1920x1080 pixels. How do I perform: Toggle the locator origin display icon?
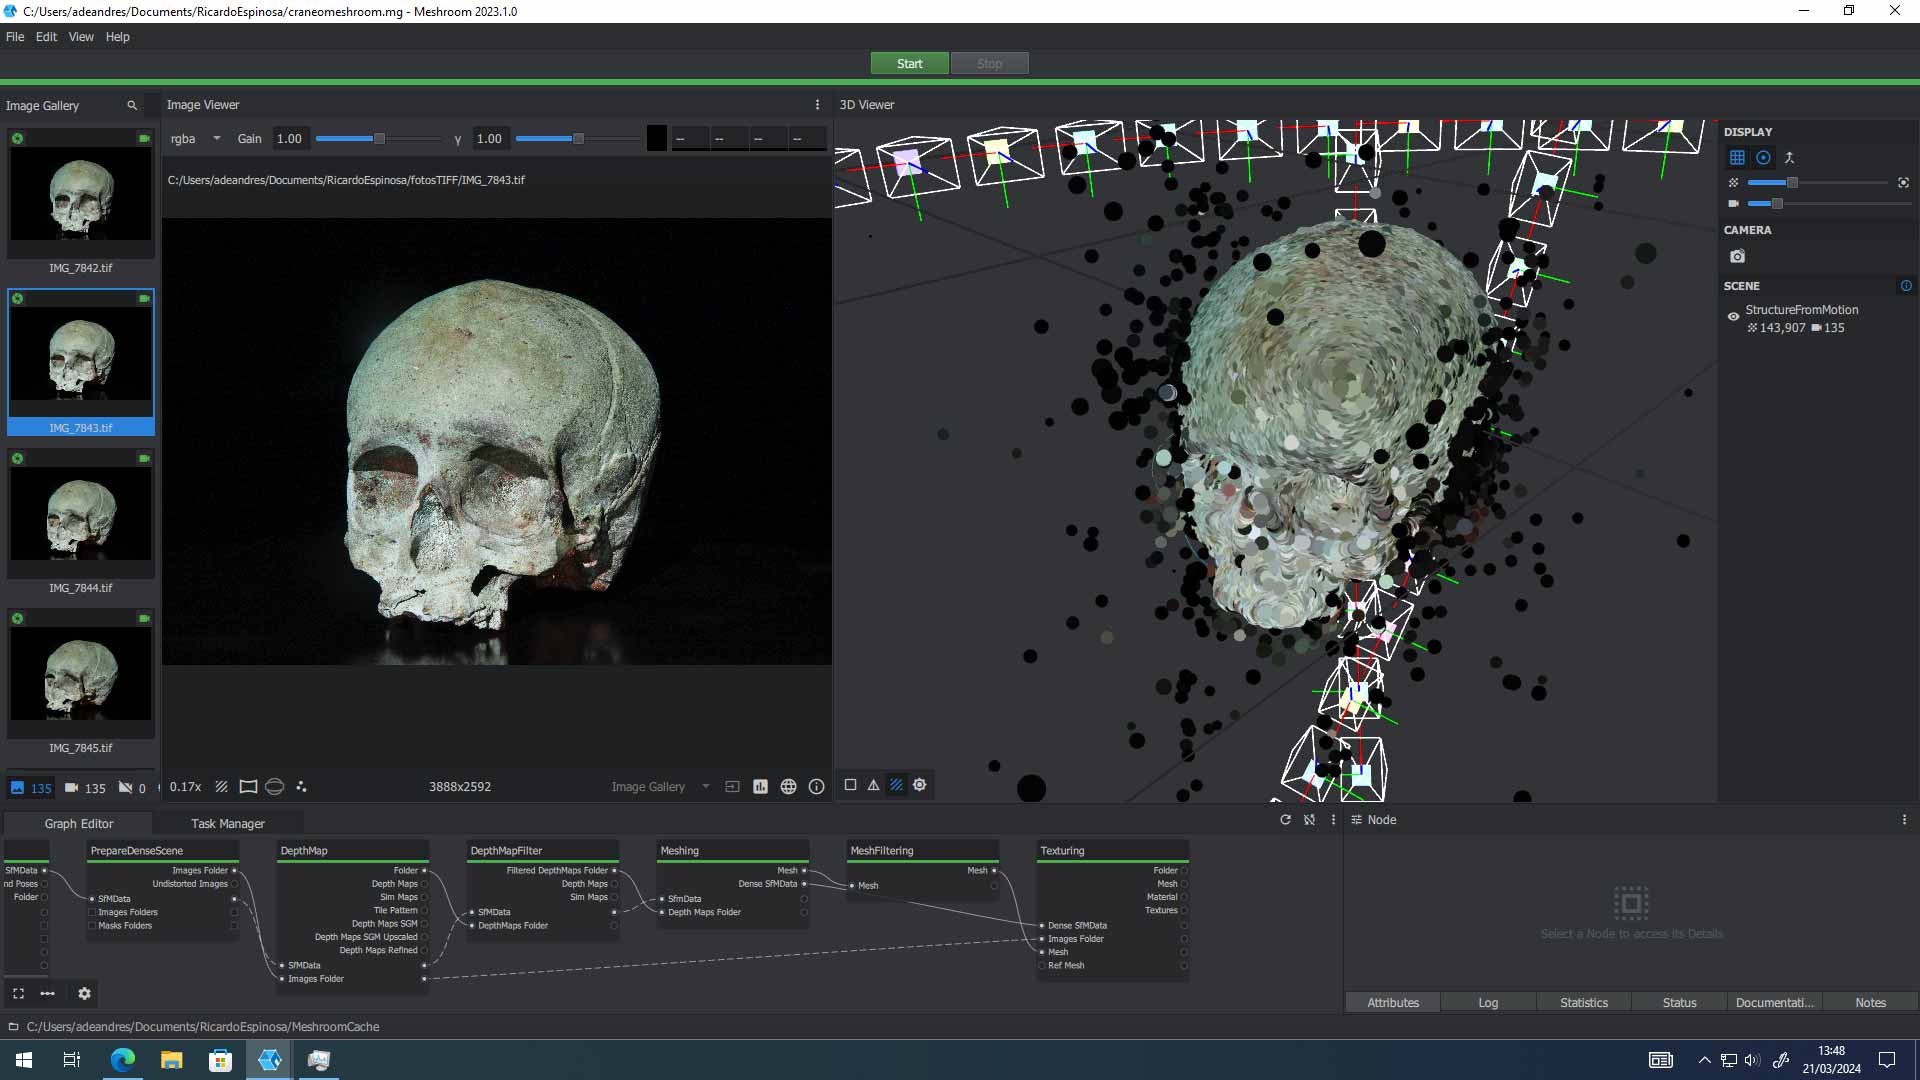click(x=1789, y=158)
